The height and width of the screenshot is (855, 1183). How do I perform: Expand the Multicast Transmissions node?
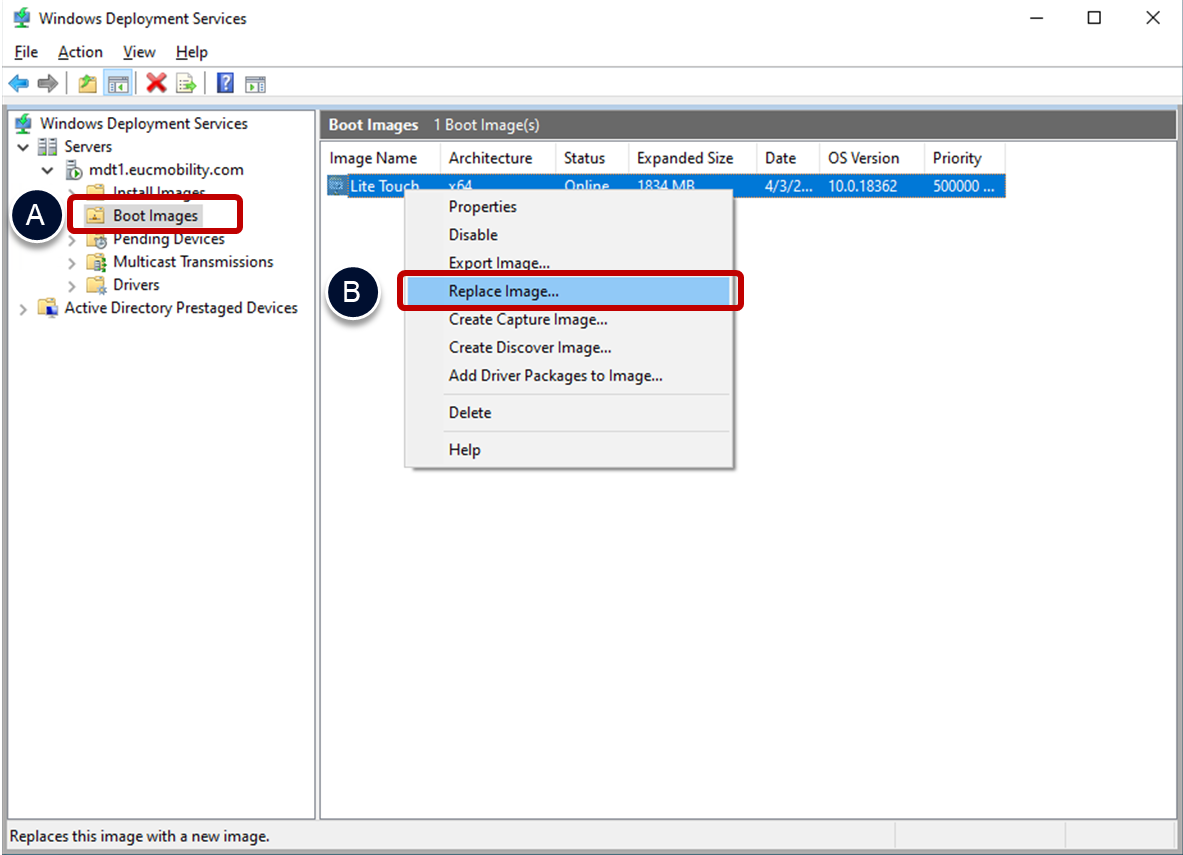pos(71,263)
